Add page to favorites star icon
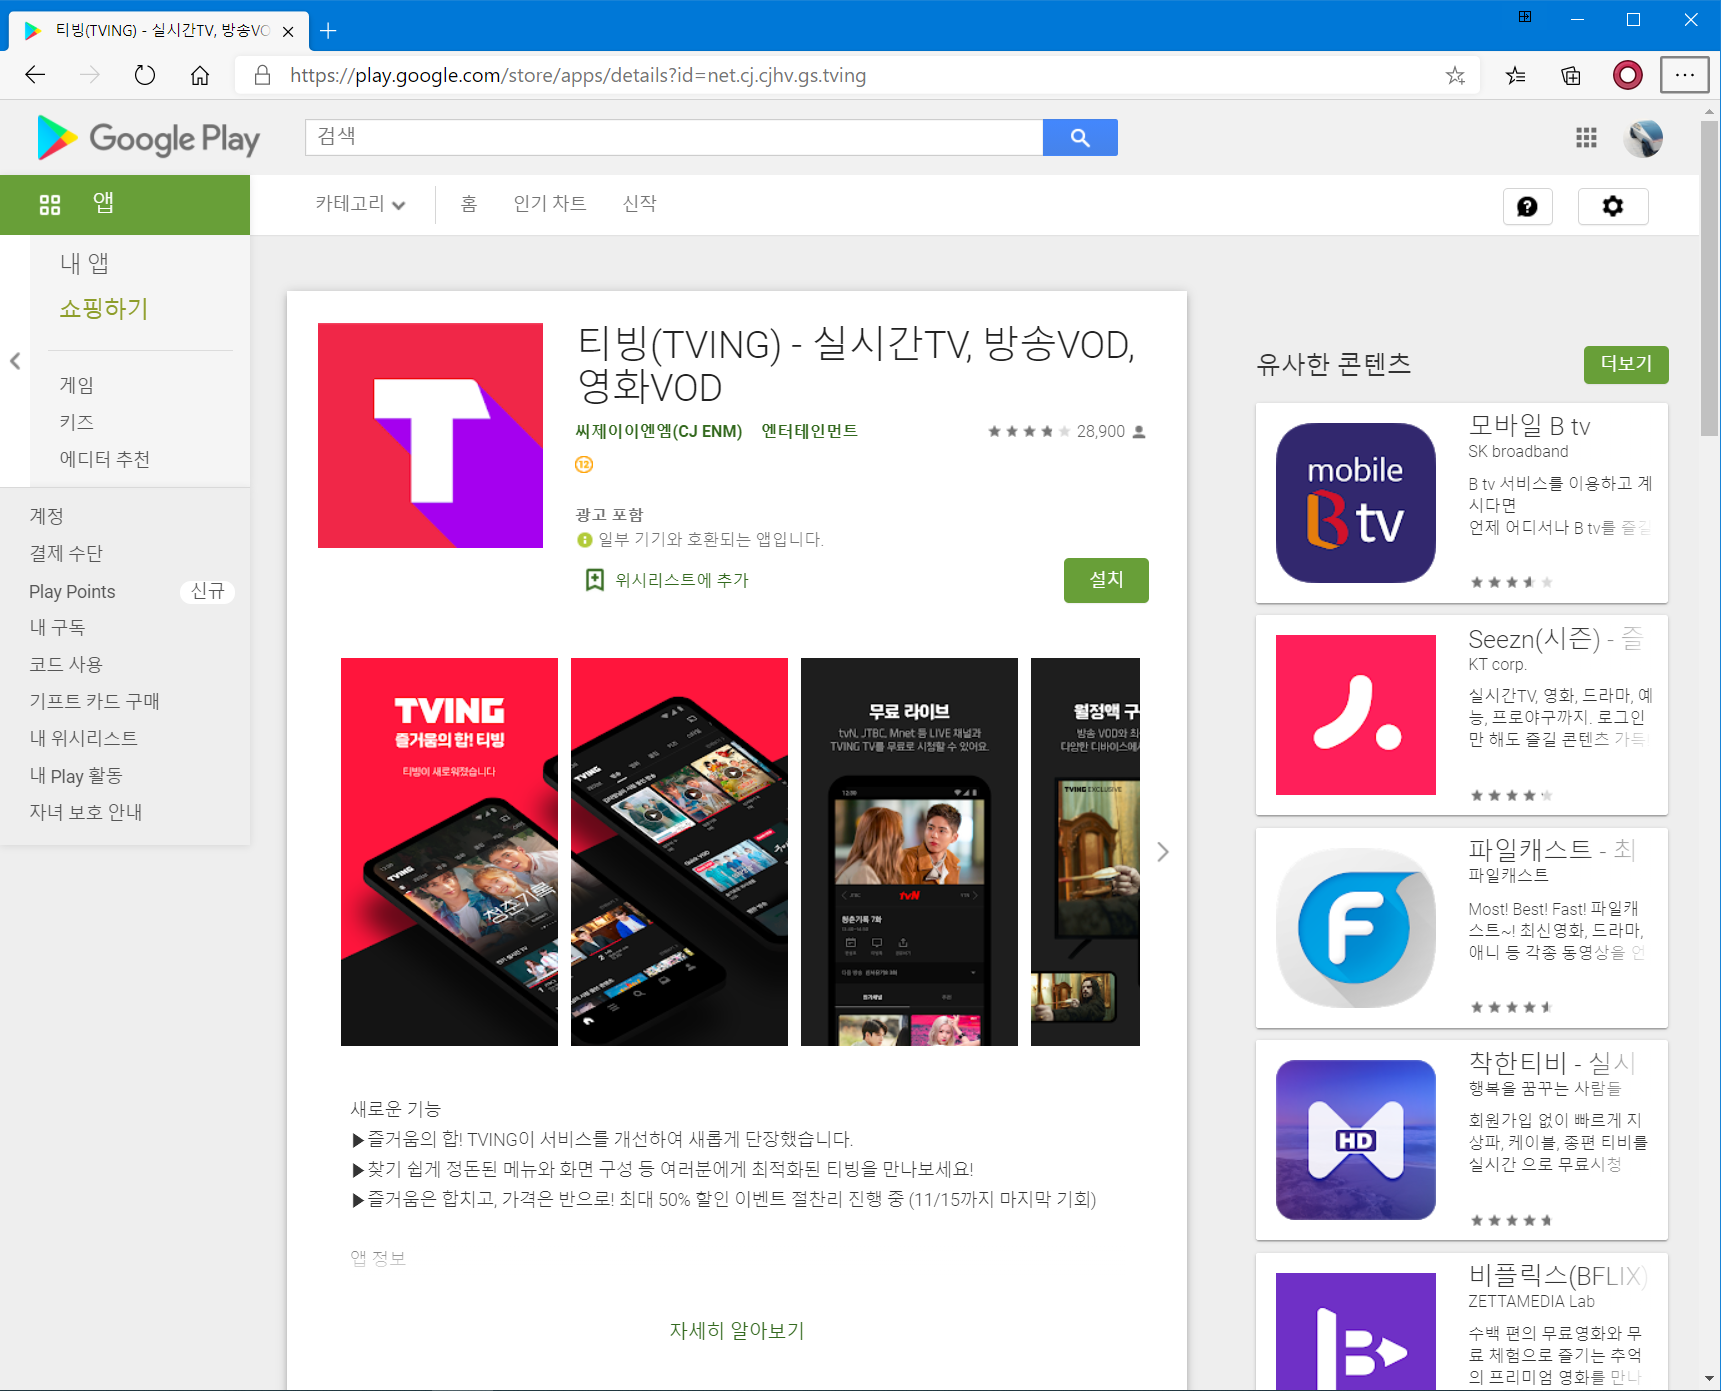The width and height of the screenshot is (1721, 1391). (x=1455, y=75)
